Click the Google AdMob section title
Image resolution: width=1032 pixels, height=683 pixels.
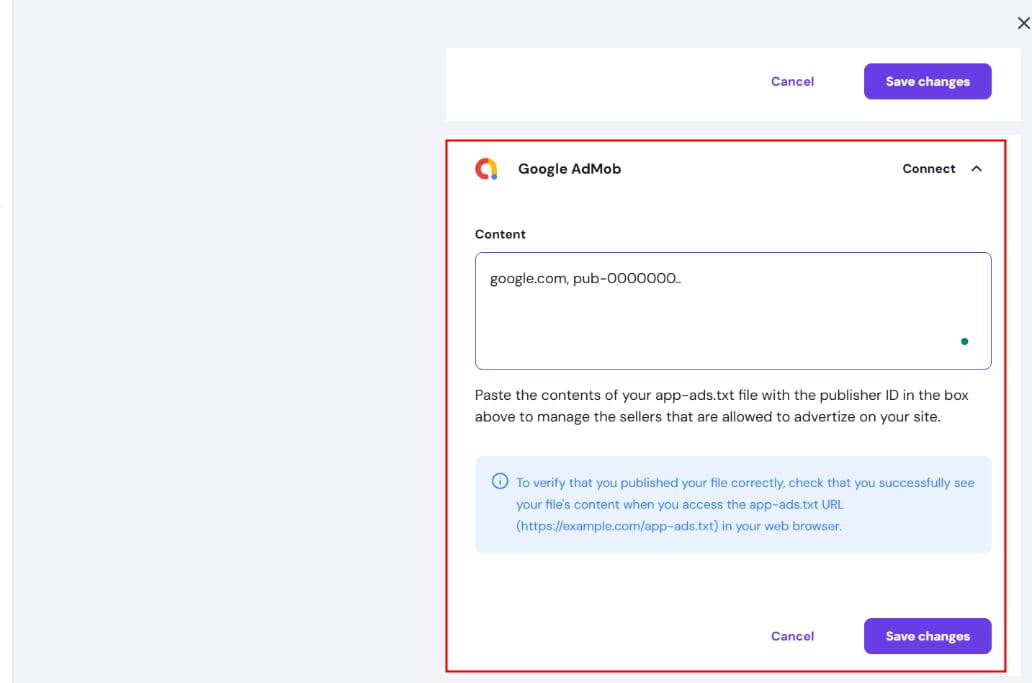569,169
